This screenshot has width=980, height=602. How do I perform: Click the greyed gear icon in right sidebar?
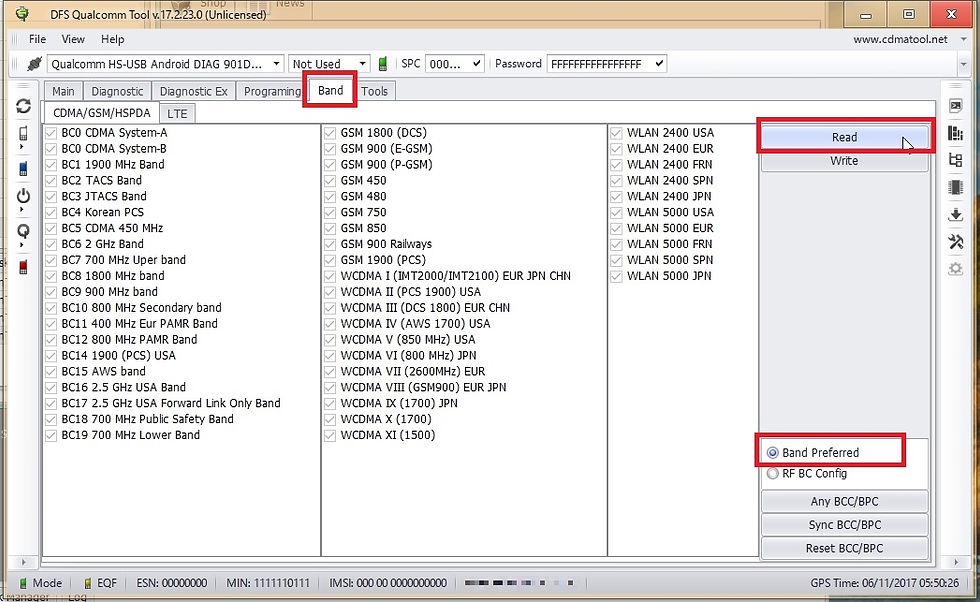coord(956,269)
